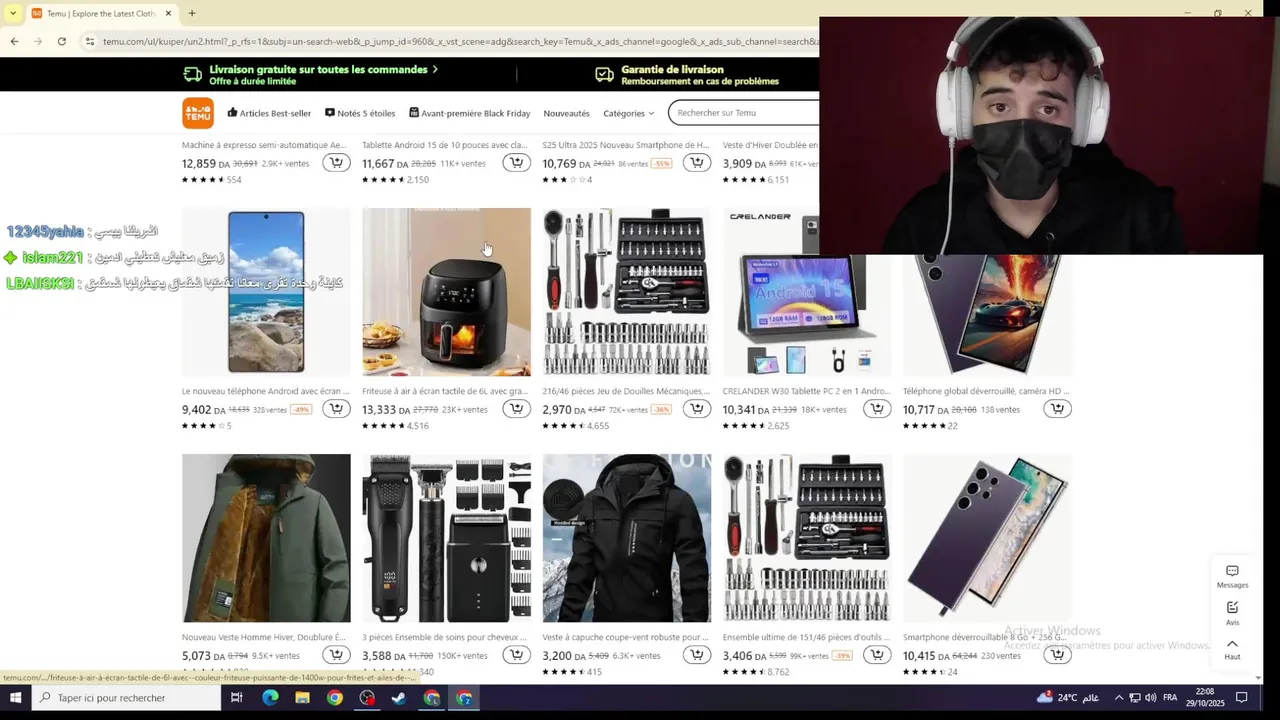Screen dimensions: 1280x720
Task: Open the Friteuse à air product title
Action: coord(445,391)
